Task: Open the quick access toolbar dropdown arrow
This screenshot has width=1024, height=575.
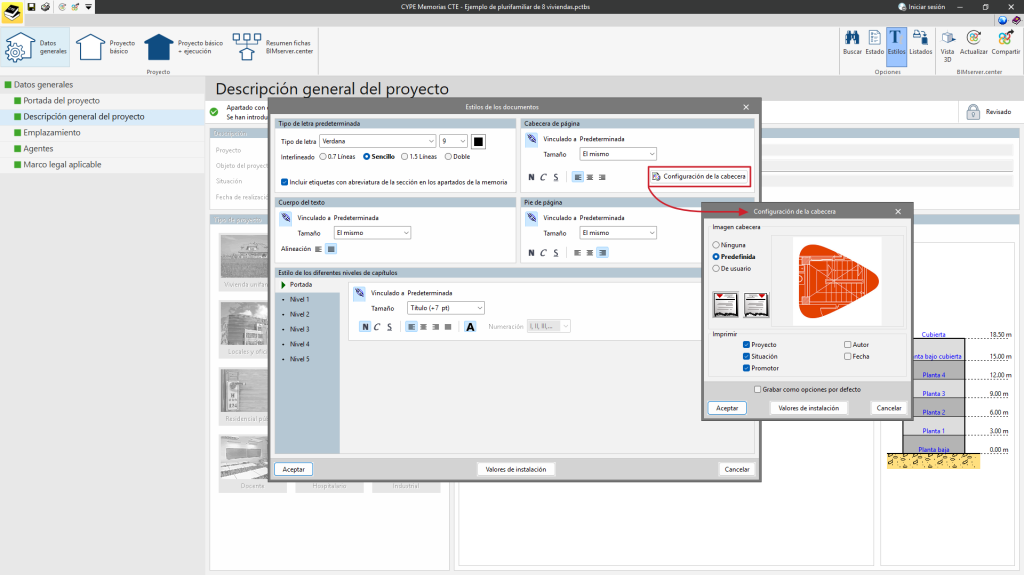Action: click(88, 7)
